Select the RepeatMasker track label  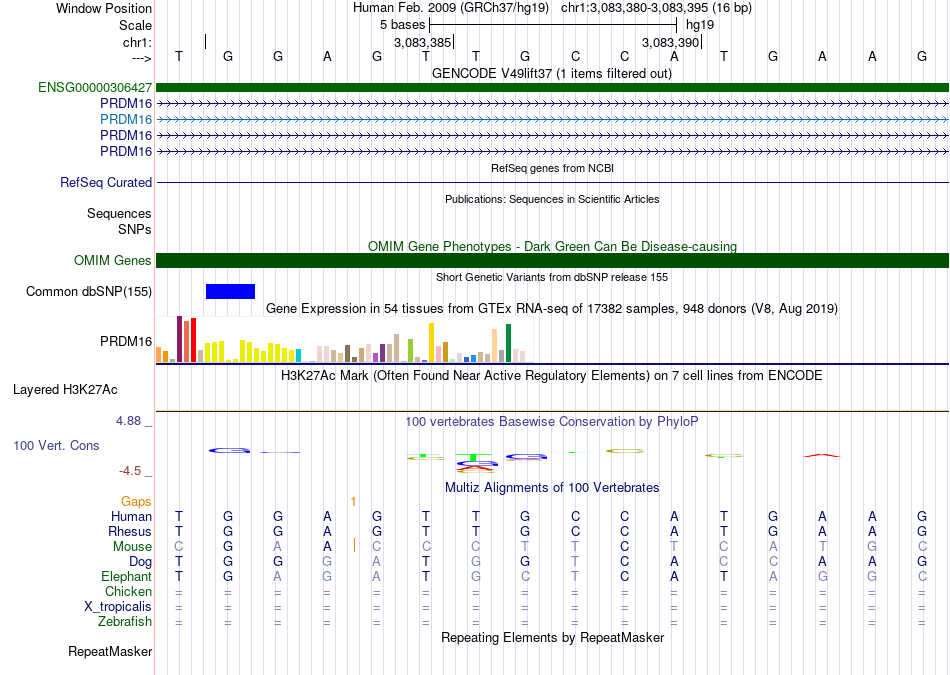click(x=110, y=652)
